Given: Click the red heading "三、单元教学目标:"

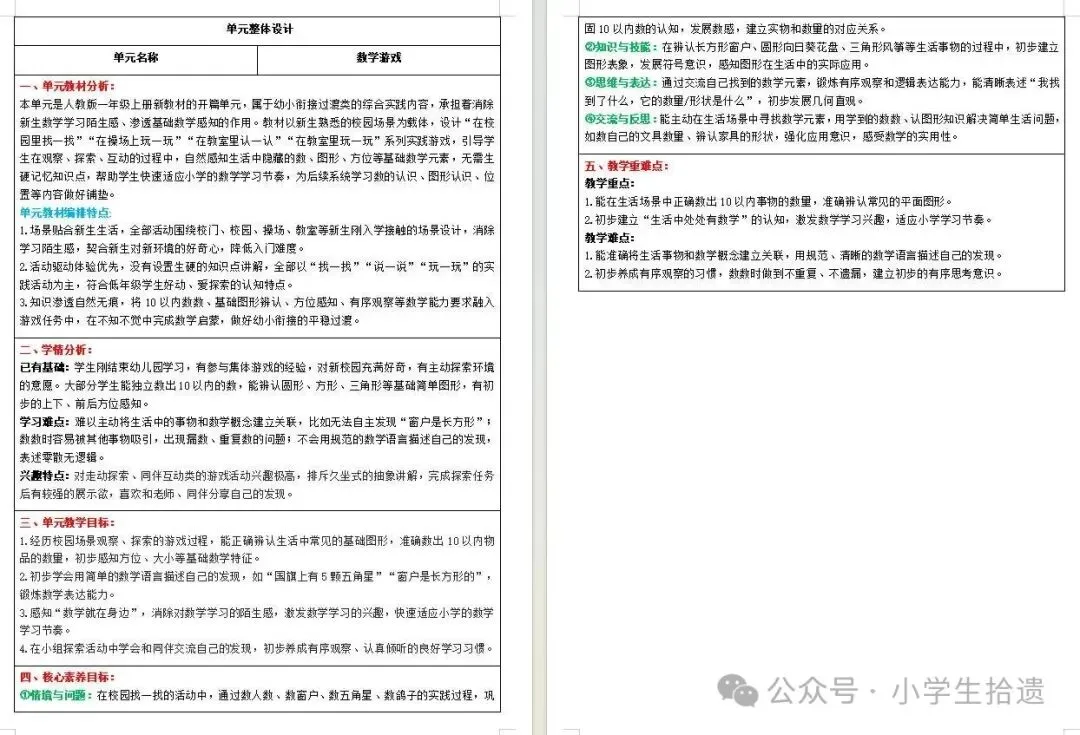Looking at the screenshot, I should coord(68,523).
